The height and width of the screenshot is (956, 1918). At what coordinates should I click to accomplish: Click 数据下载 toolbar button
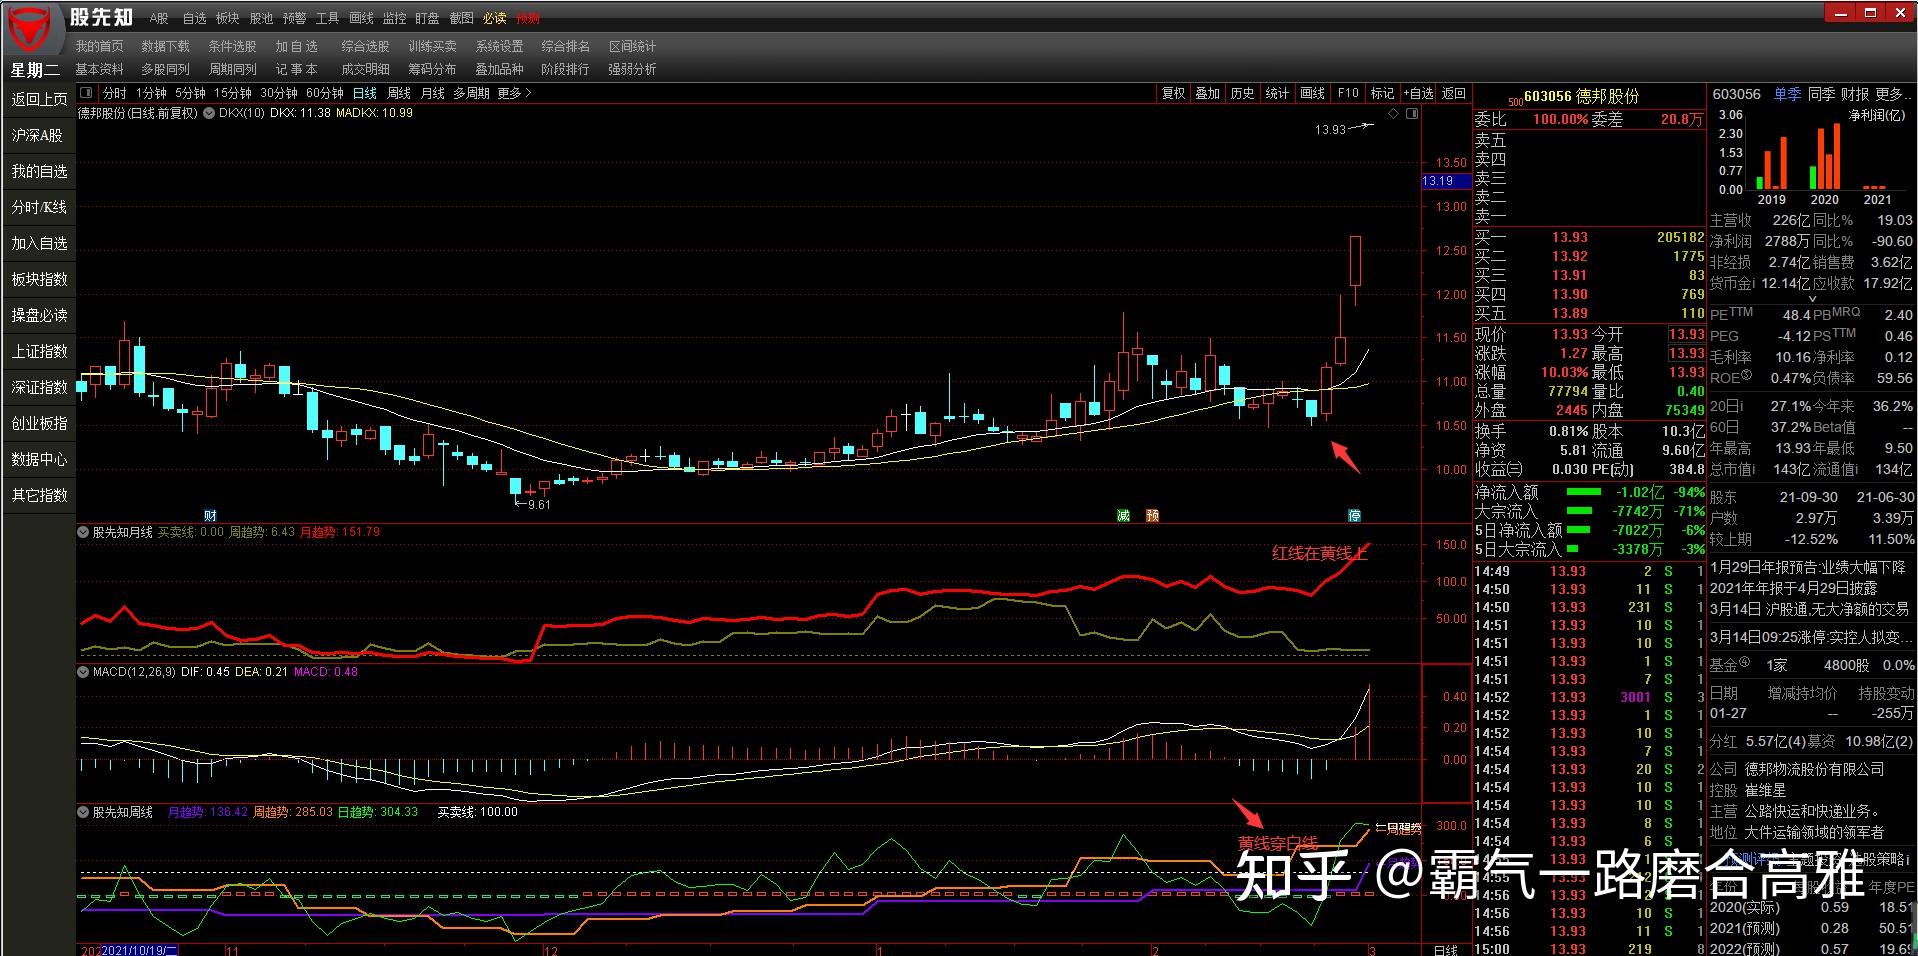(x=165, y=46)
